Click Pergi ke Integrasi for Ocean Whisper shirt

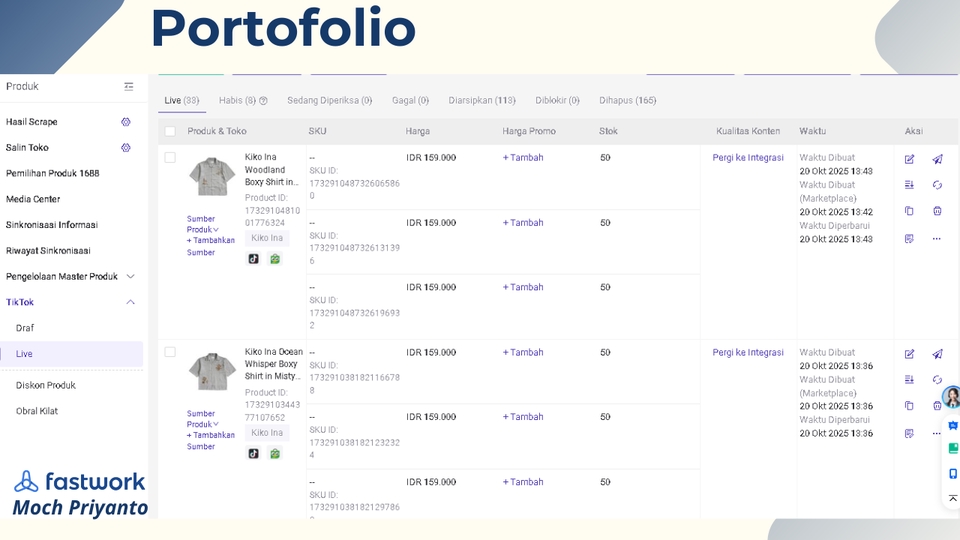[748, 352]
